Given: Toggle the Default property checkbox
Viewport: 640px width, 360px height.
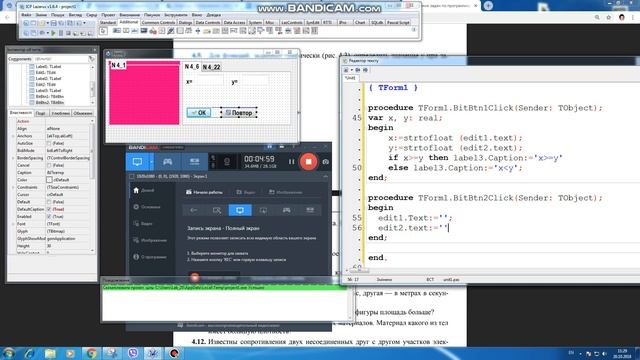Looking at the screenshot, I should (49, 202).
